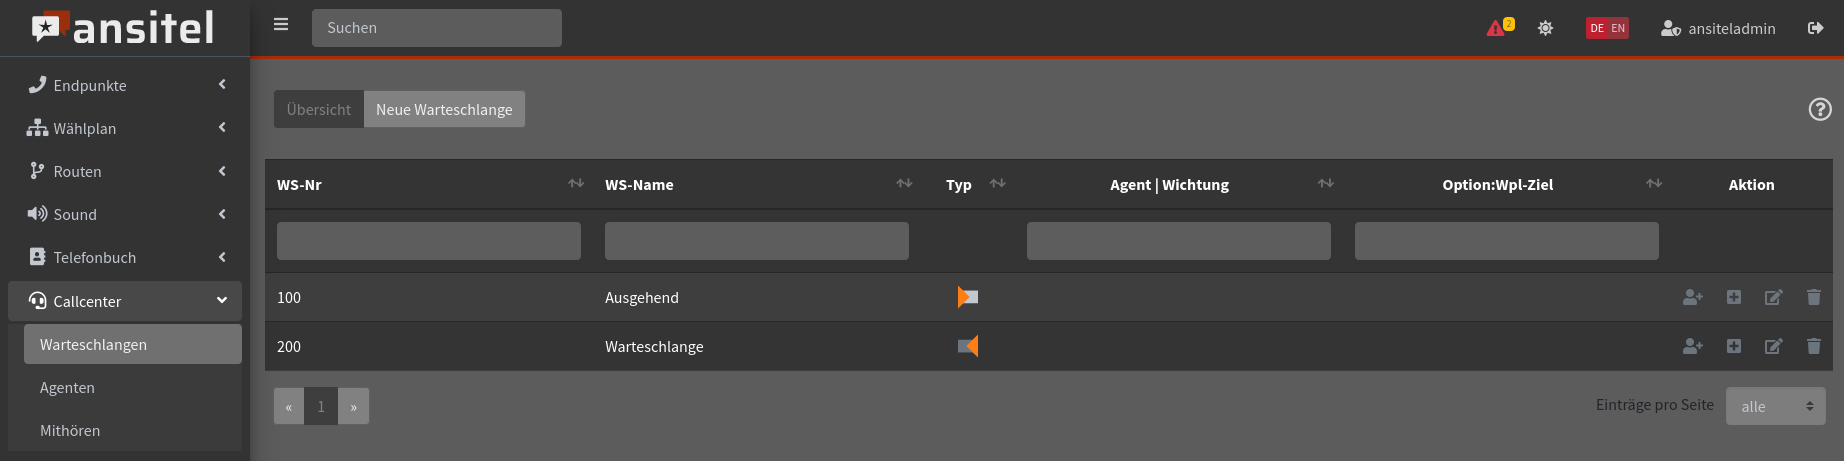Screen dimensions: 1844x461
Task: Toggle the sidebar with hamburger icon
Action: pos(281,25)
